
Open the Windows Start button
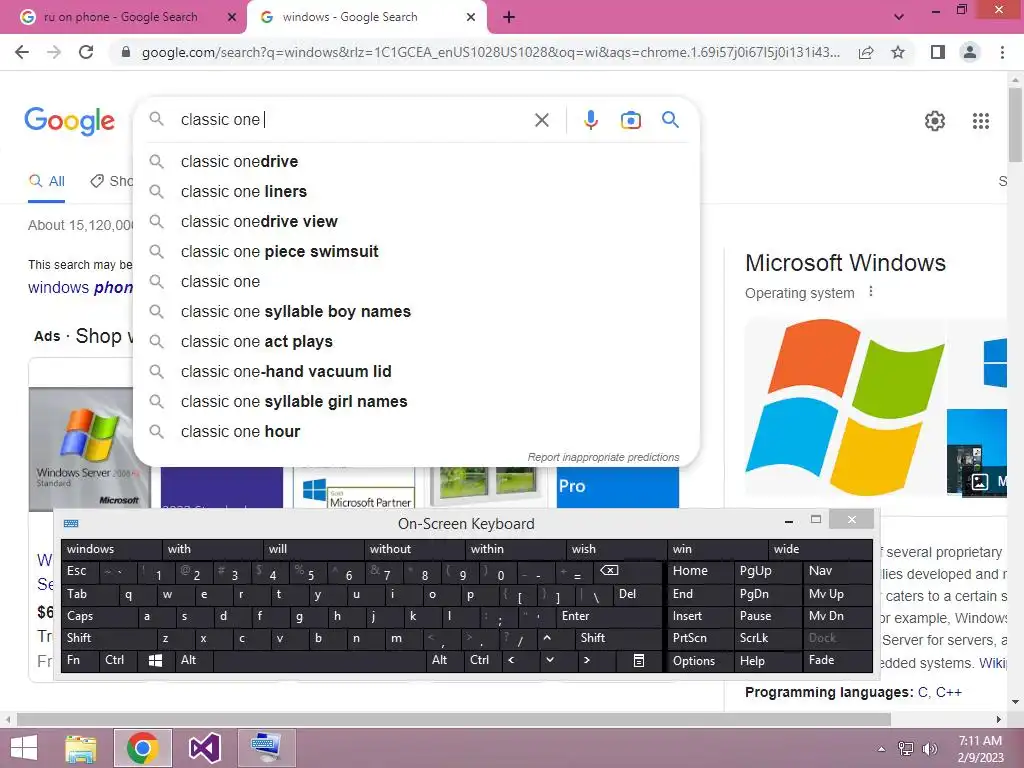pos(24,748)
